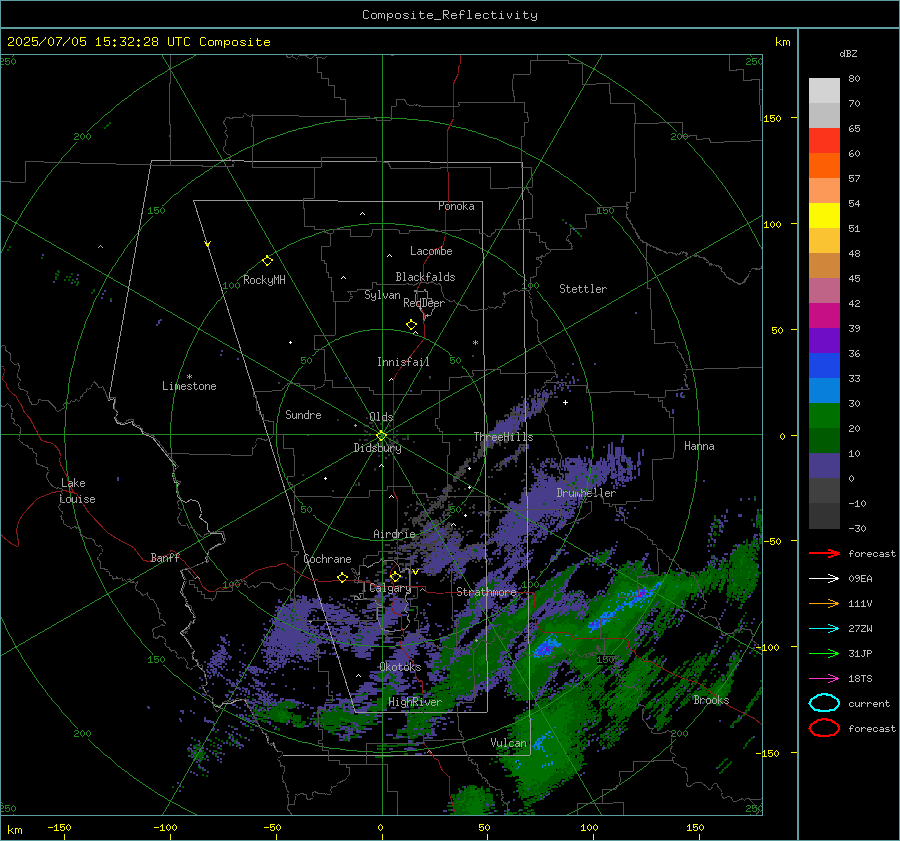
Task: Click the orange 111V arrow icon
Action: tap(824, 603)
